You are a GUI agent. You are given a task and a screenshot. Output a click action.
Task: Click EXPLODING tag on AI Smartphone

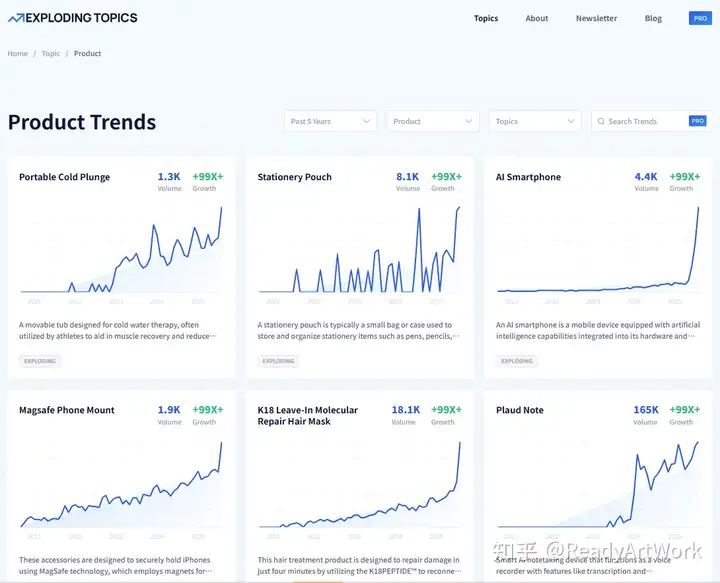[x=517, y=361]
